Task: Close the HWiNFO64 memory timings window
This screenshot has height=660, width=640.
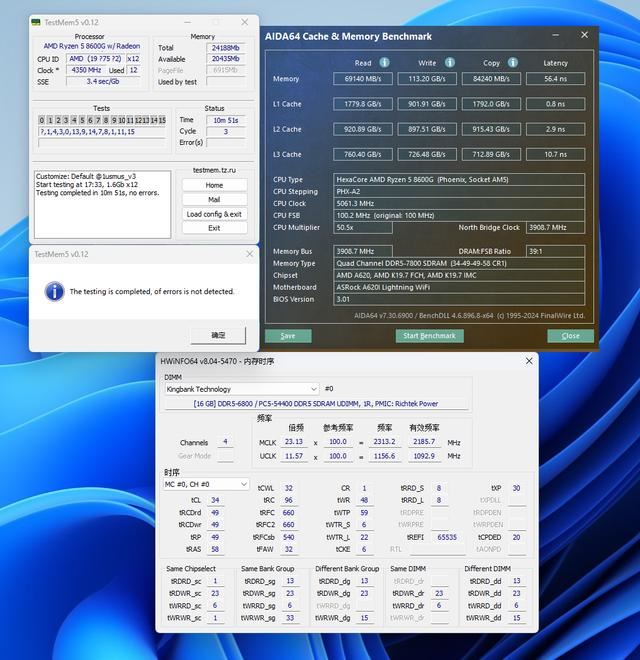Action: coord(528,360)
